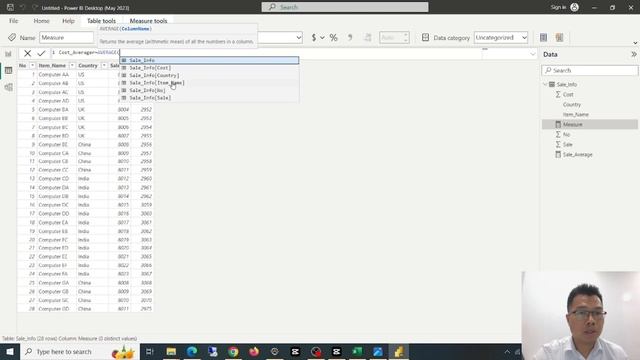This screenshot has width=640, height=360.
Task: Switch to Report view in left sidebar
Action: click(x=8, y=54)
